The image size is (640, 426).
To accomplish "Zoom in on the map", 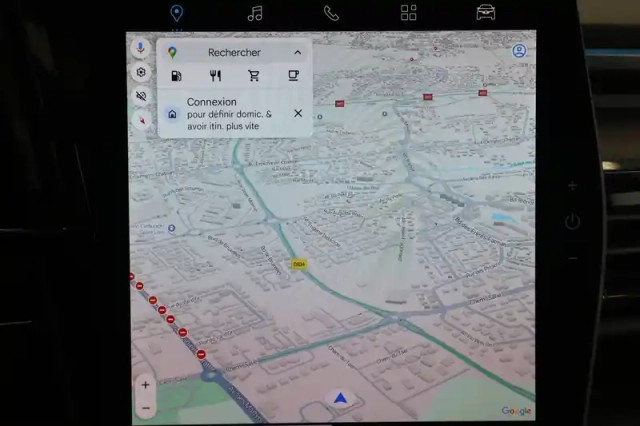I will (x=145, y=385).
